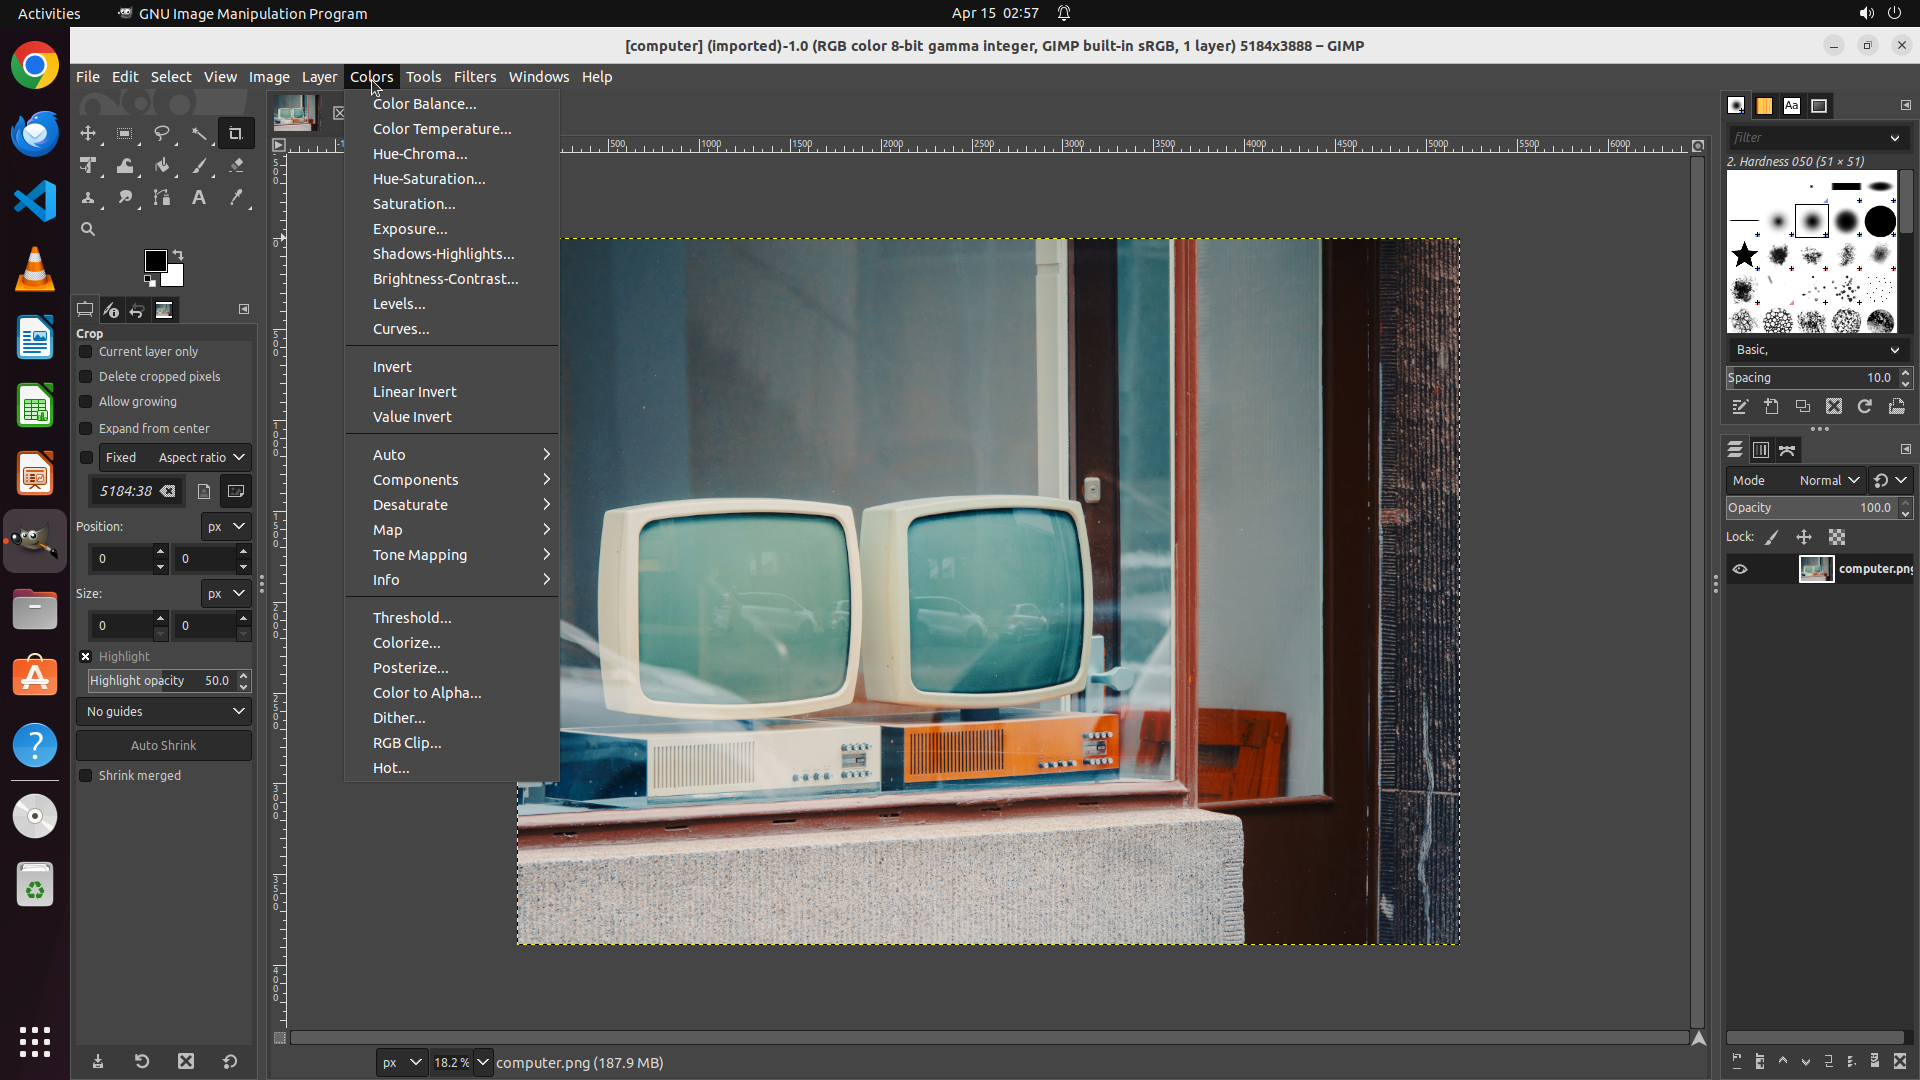Select the Paintbrush tool
1920x1080 pixels.
tap(200, 167)
